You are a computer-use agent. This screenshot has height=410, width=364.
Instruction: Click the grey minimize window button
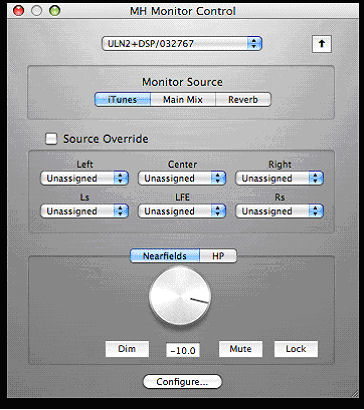coord(37,11)
